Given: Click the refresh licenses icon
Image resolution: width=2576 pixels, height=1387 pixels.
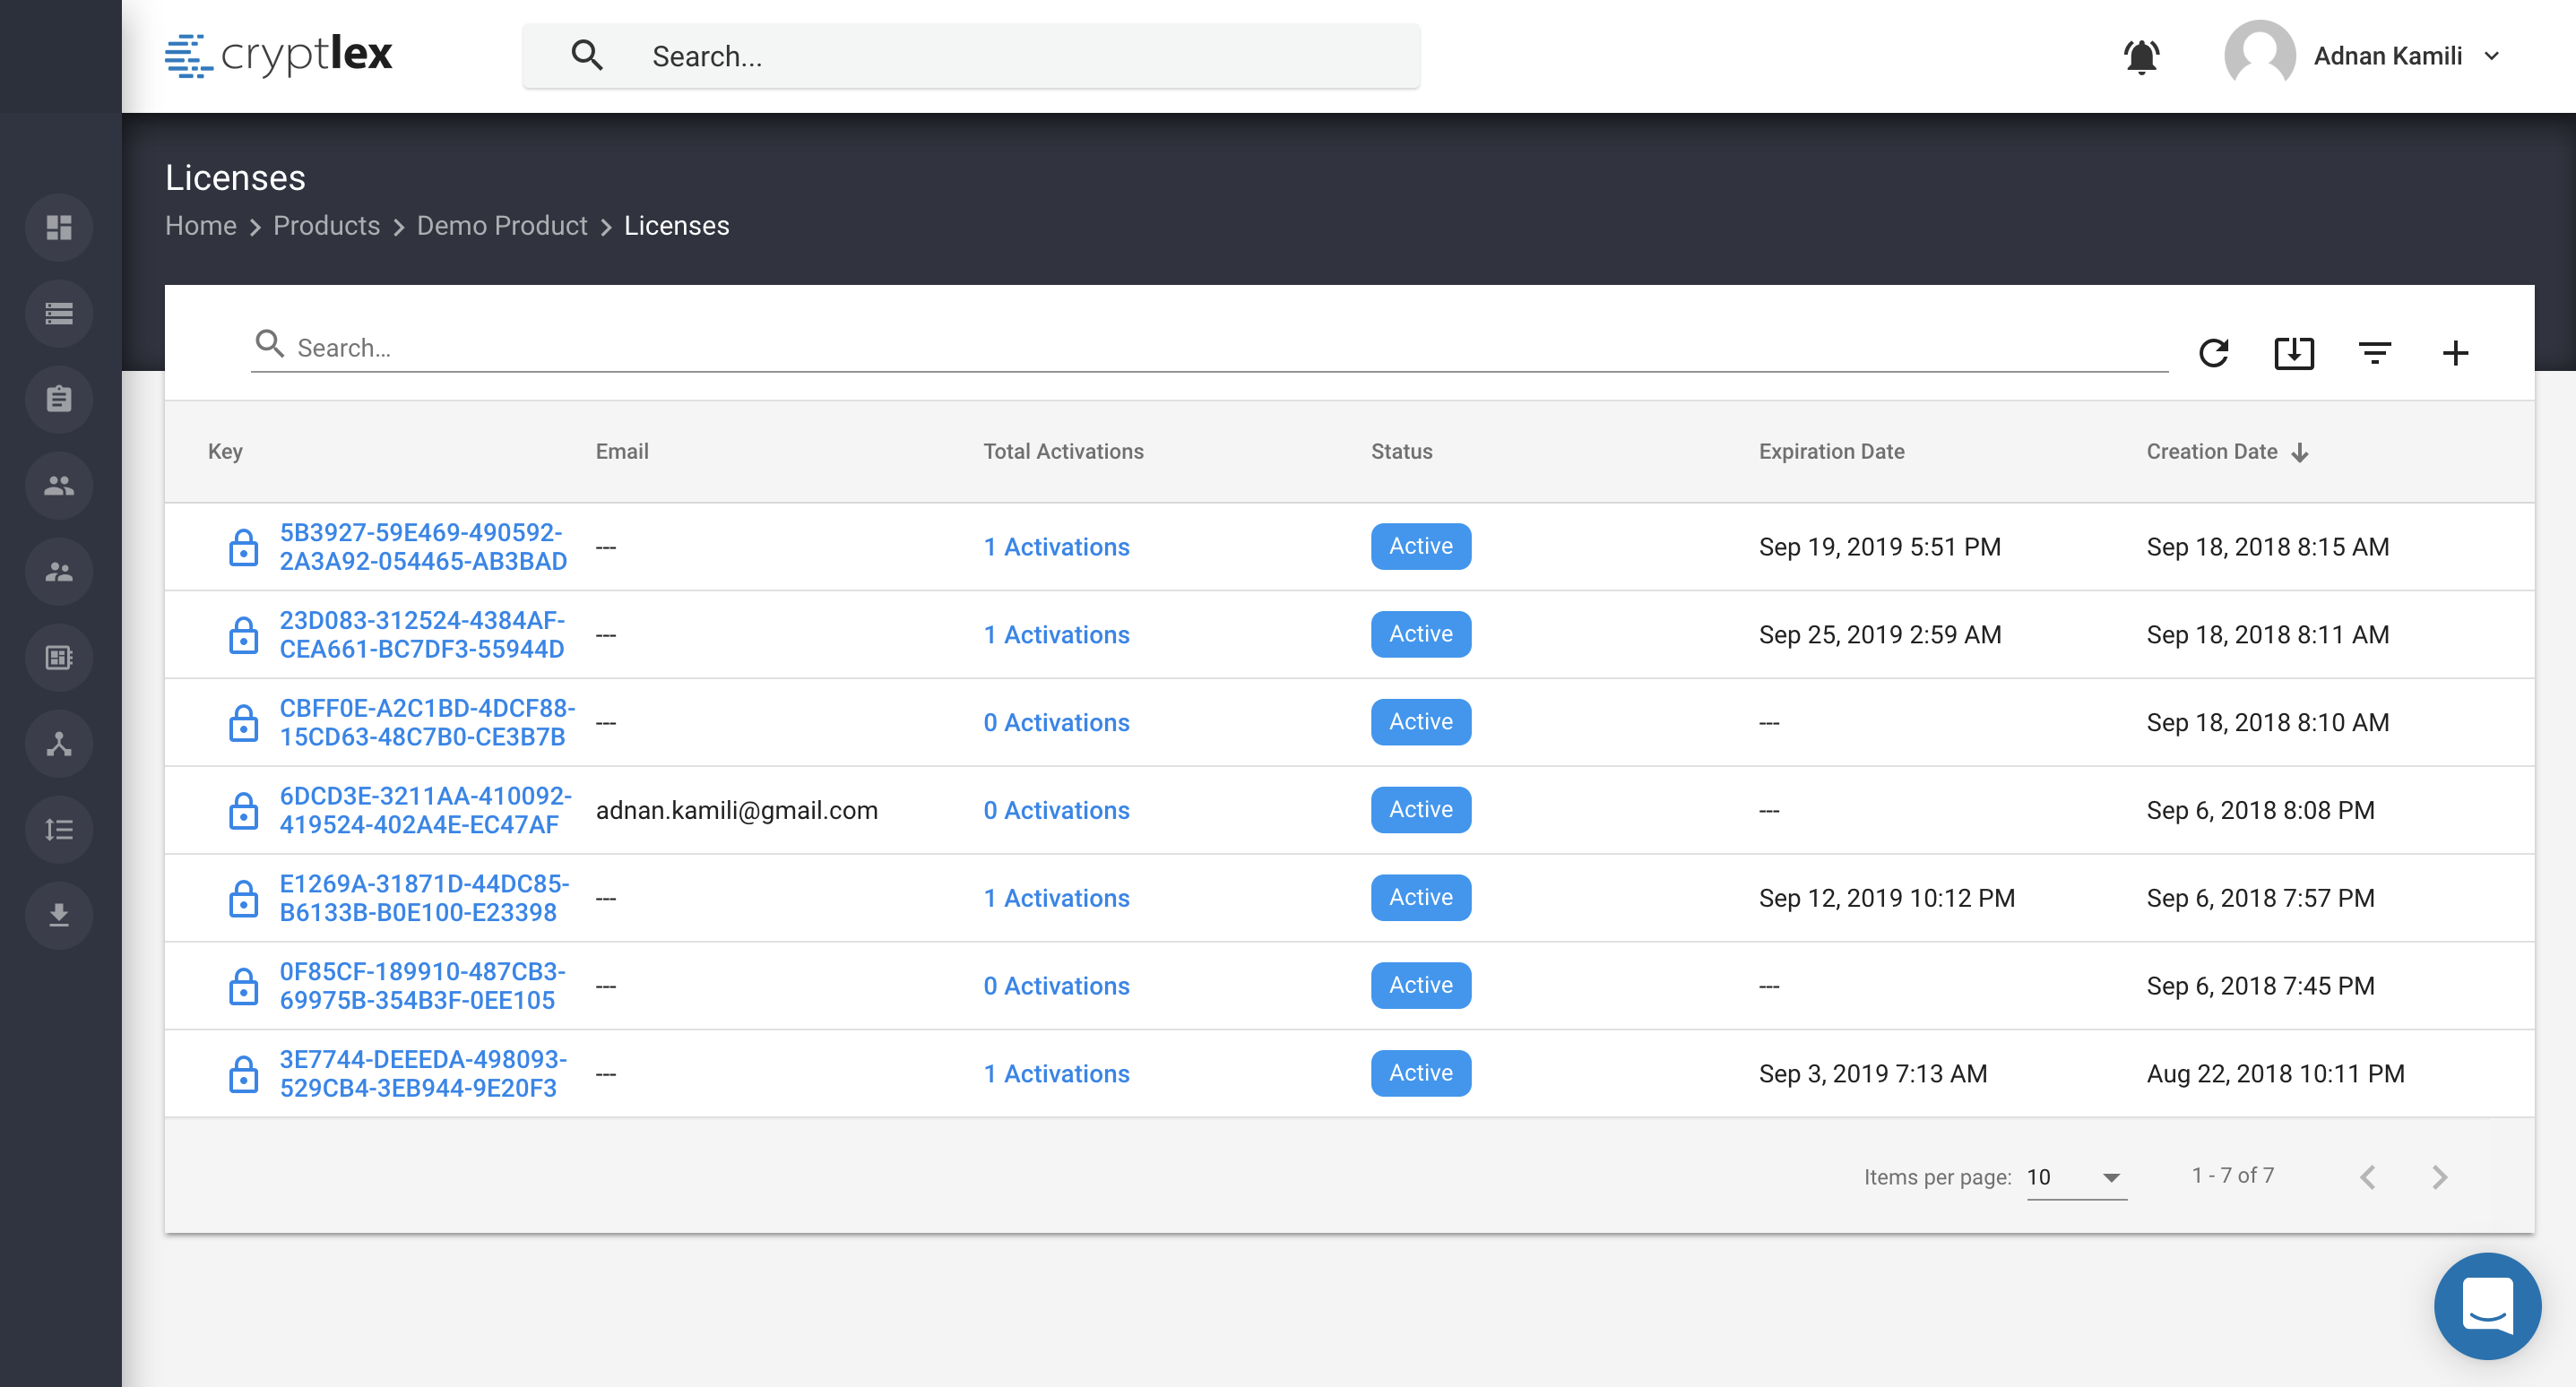Looking at the screenshot, I should (2213, 352).
